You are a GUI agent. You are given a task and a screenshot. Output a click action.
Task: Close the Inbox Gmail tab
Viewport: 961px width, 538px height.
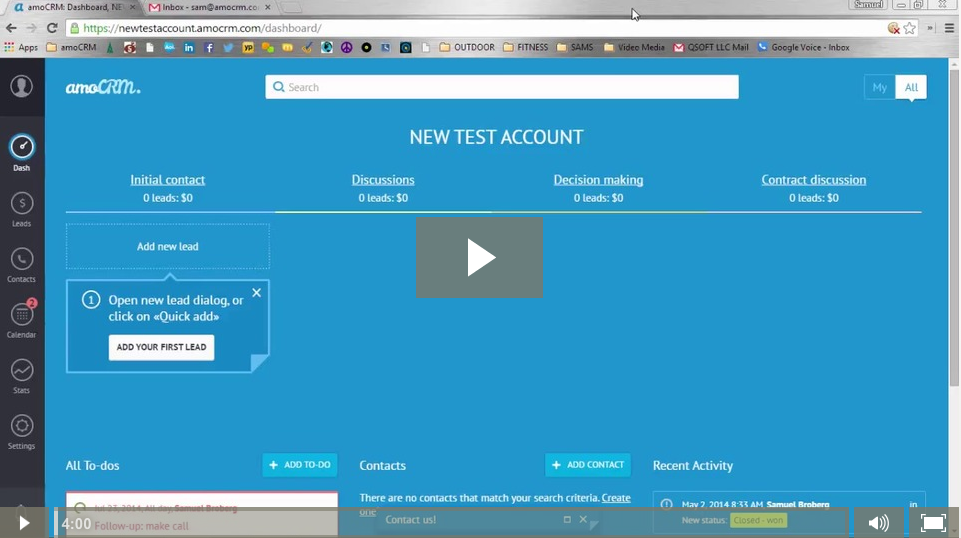coord(268,7)
